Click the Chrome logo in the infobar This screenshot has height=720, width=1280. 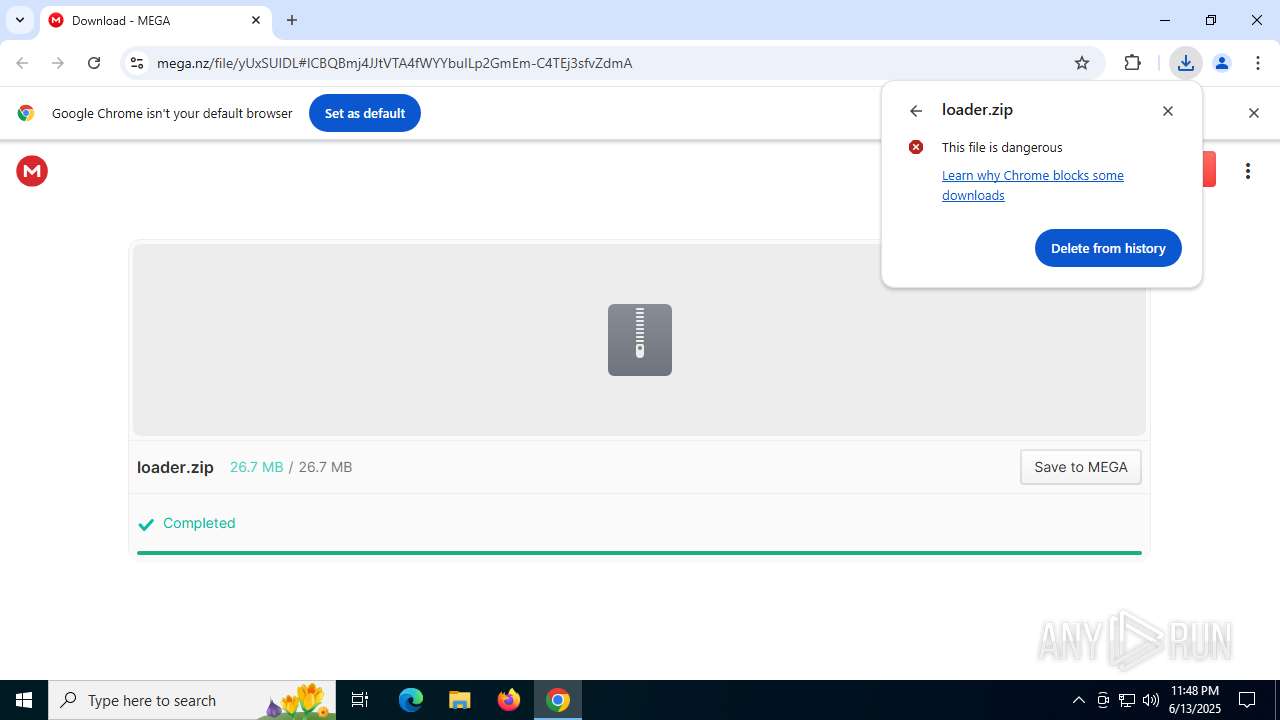point(26,113)
